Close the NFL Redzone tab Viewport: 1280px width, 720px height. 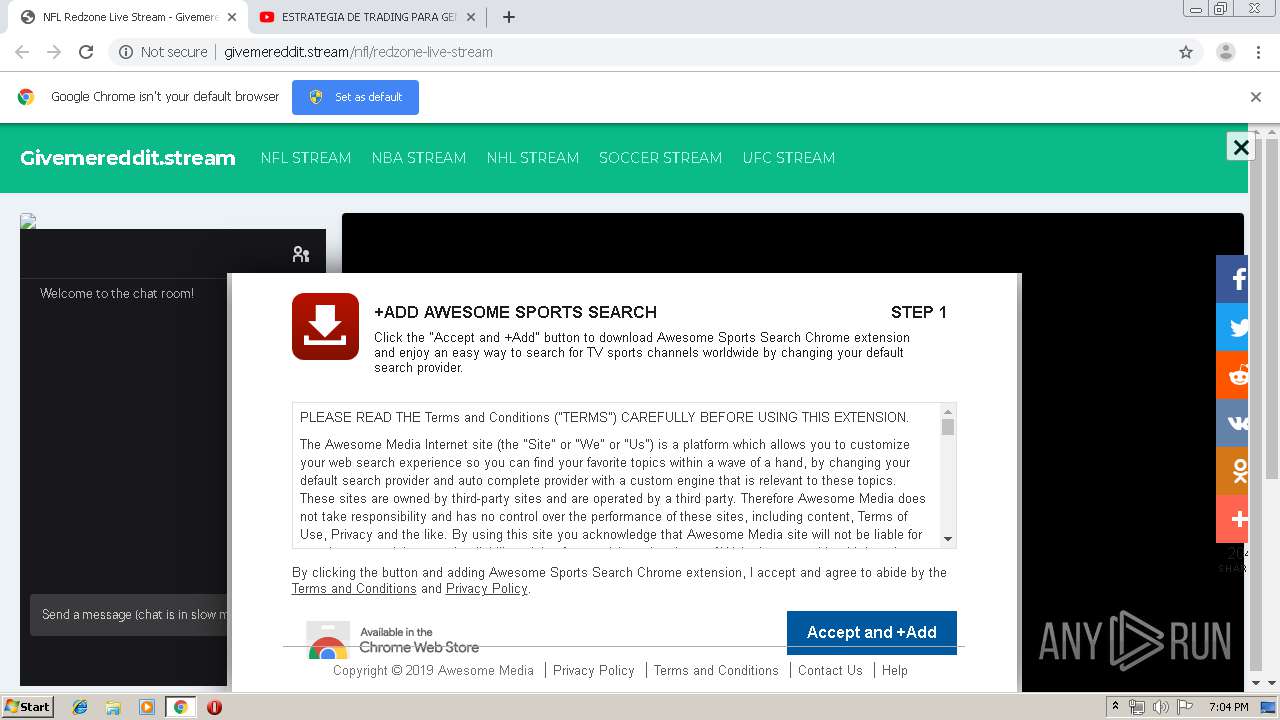pyautogui.click(x=232, y=17)
